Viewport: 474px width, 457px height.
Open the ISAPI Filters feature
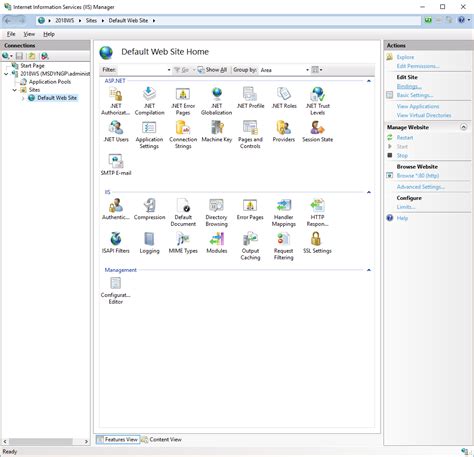[116, 243]
